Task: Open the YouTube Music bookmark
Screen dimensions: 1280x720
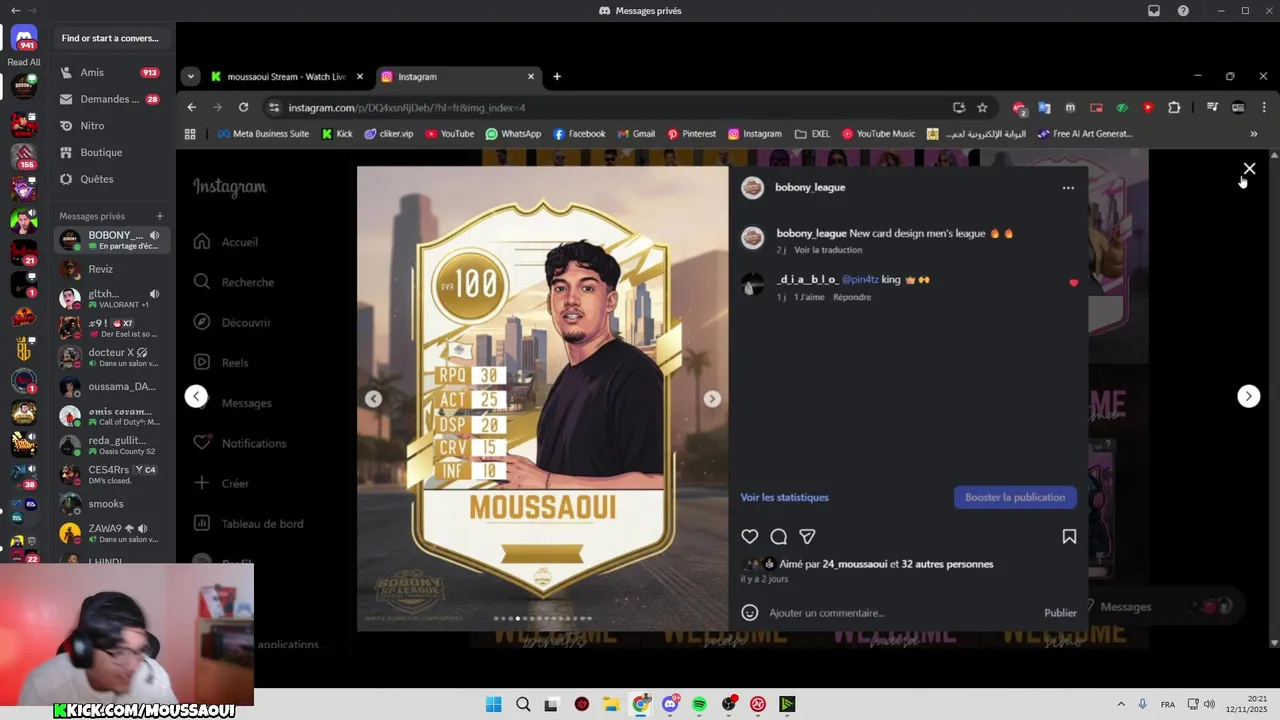Action: coord(878,134)
